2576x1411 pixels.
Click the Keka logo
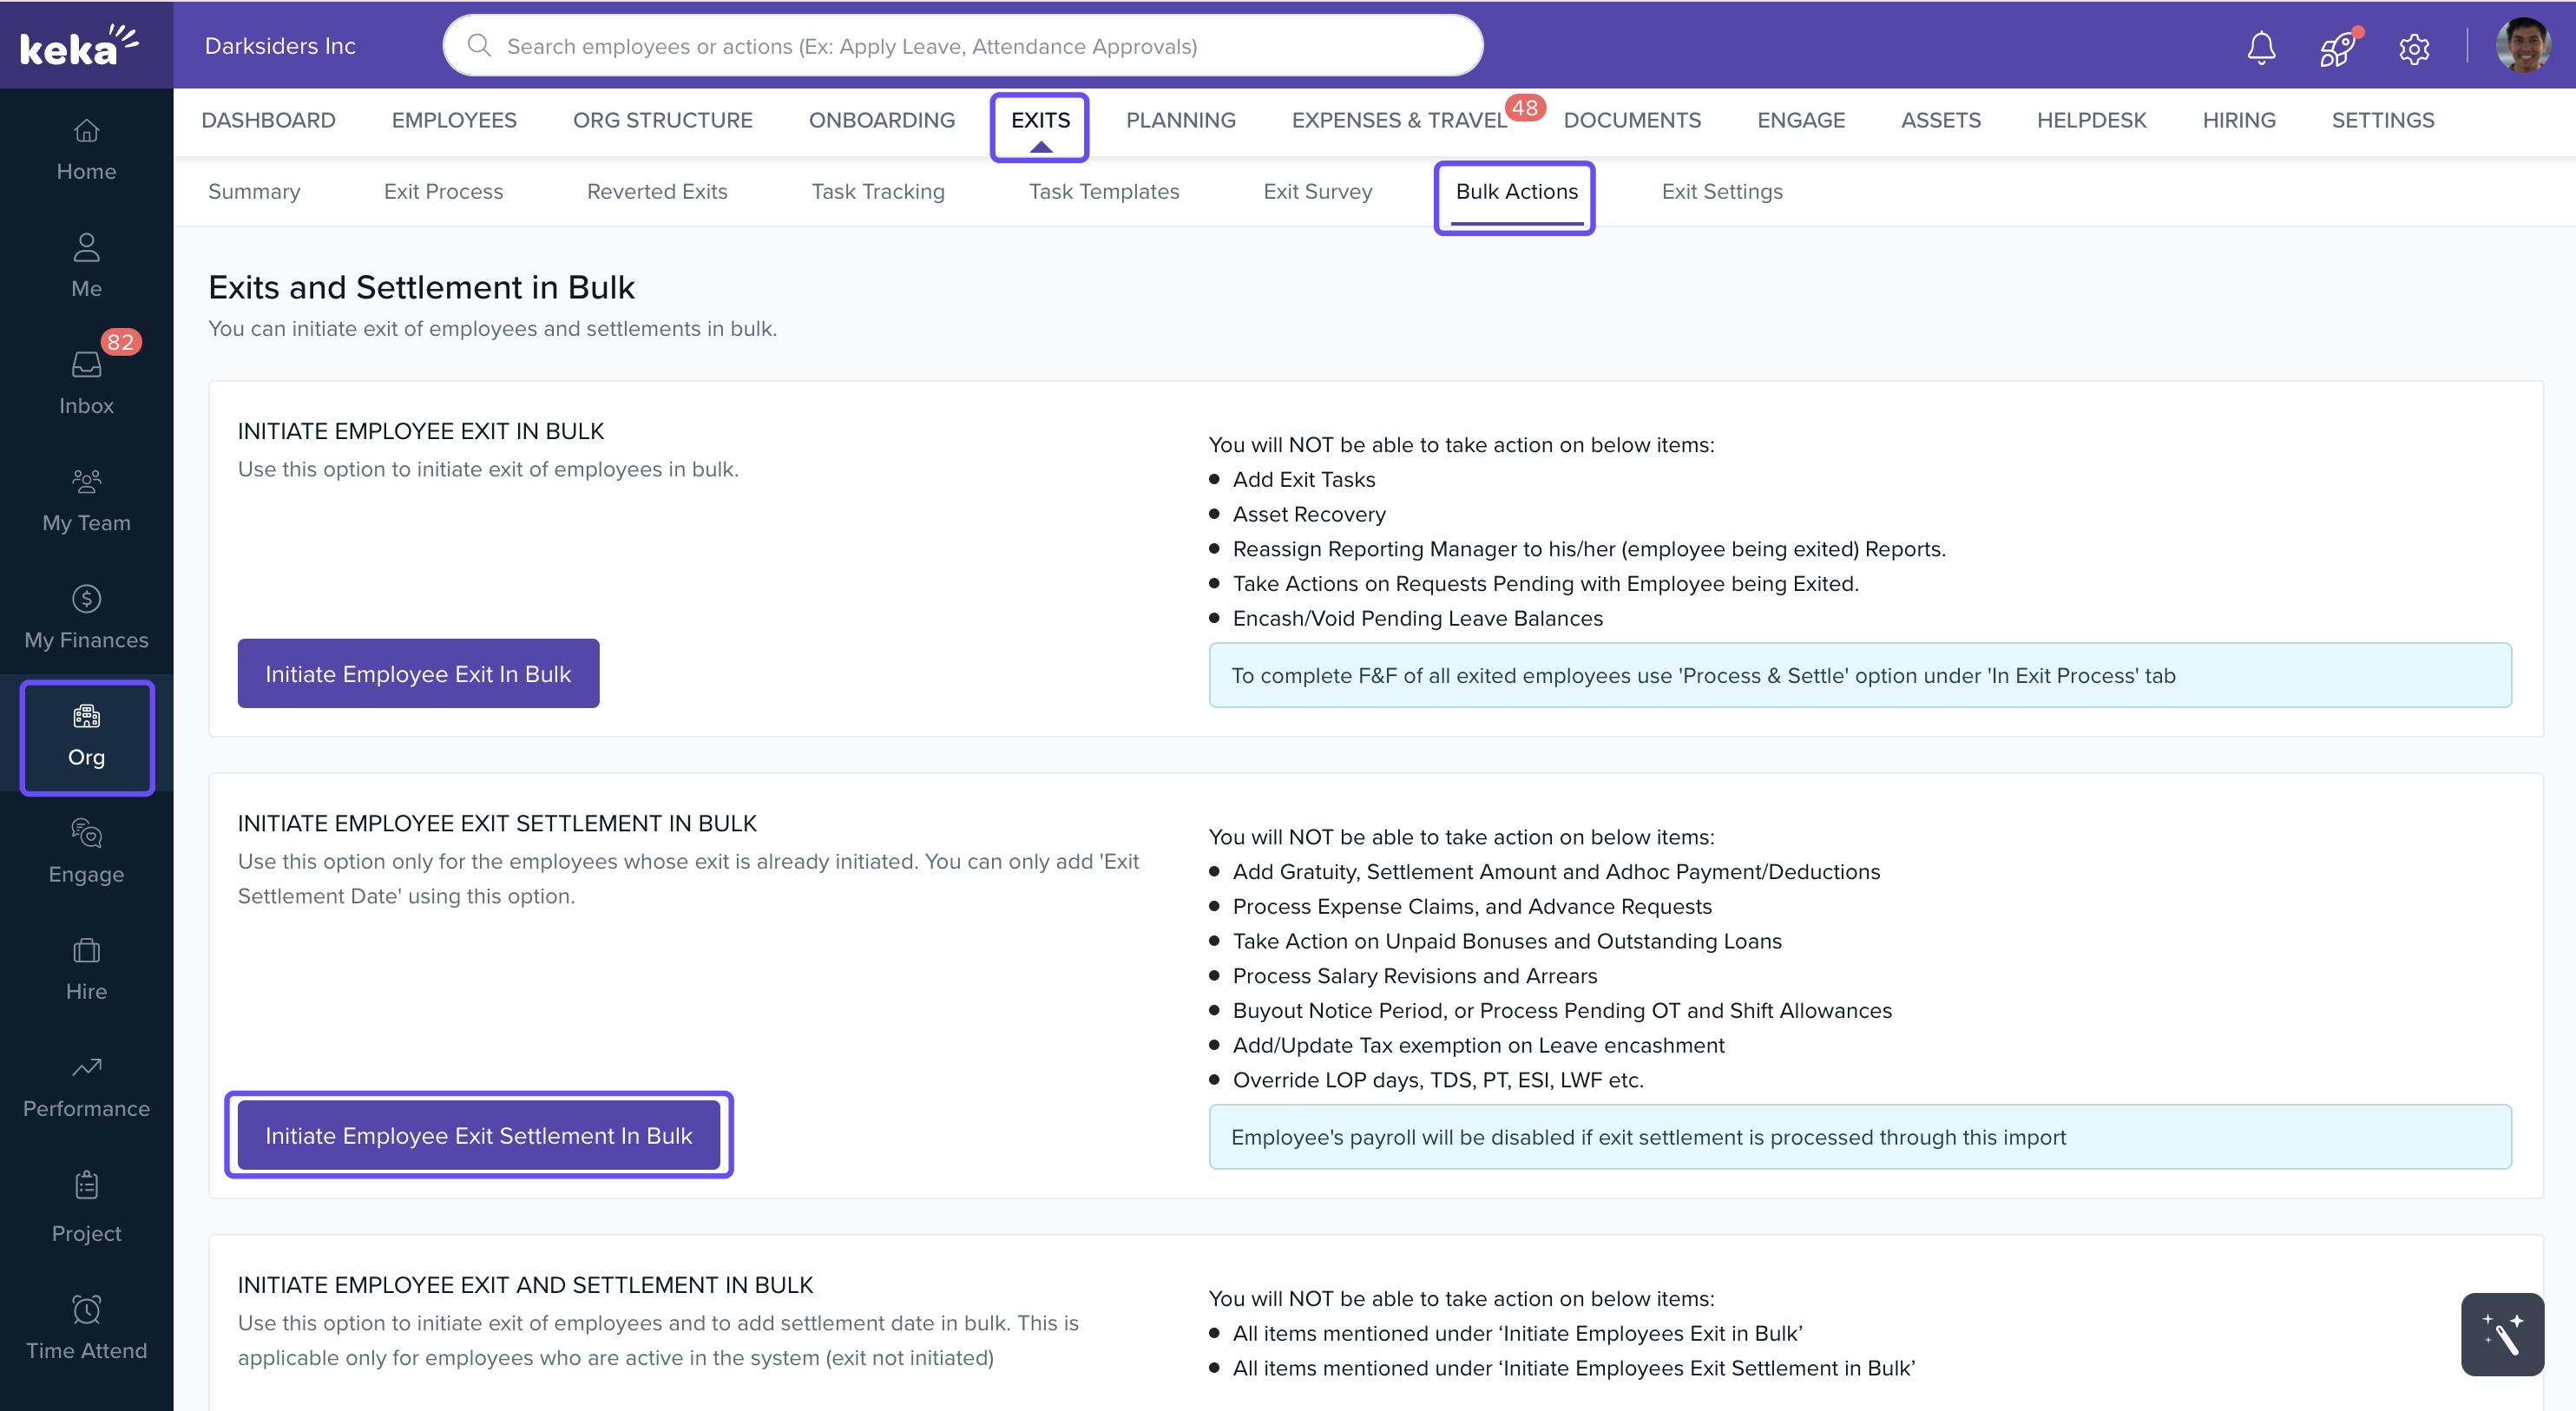(79, 46)
